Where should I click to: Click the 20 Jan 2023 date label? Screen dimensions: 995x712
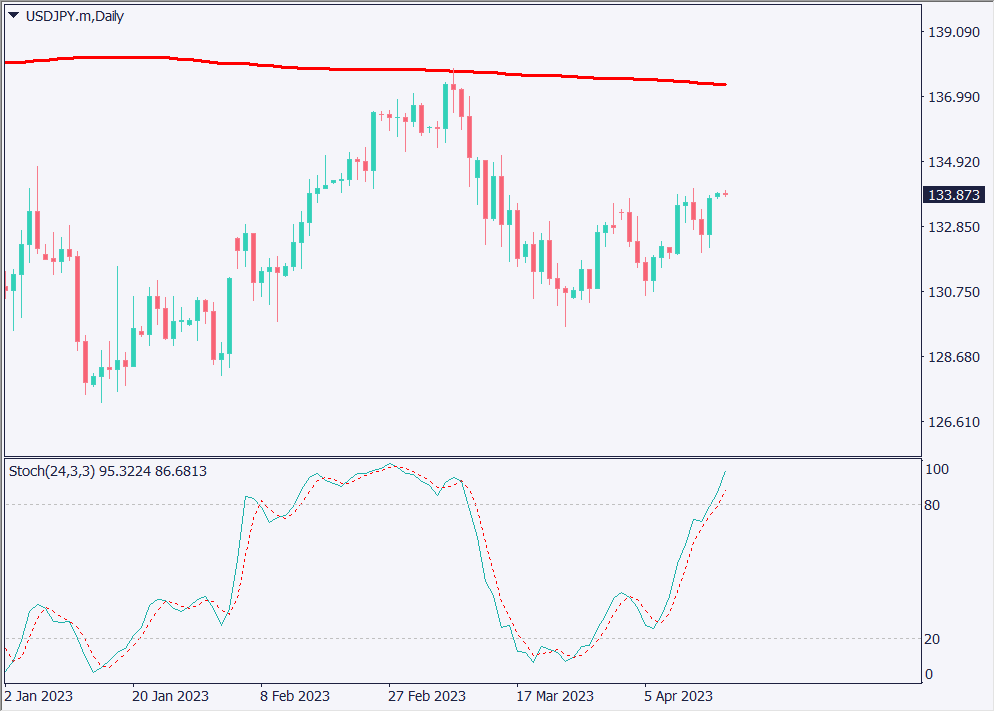coord(171,695)
